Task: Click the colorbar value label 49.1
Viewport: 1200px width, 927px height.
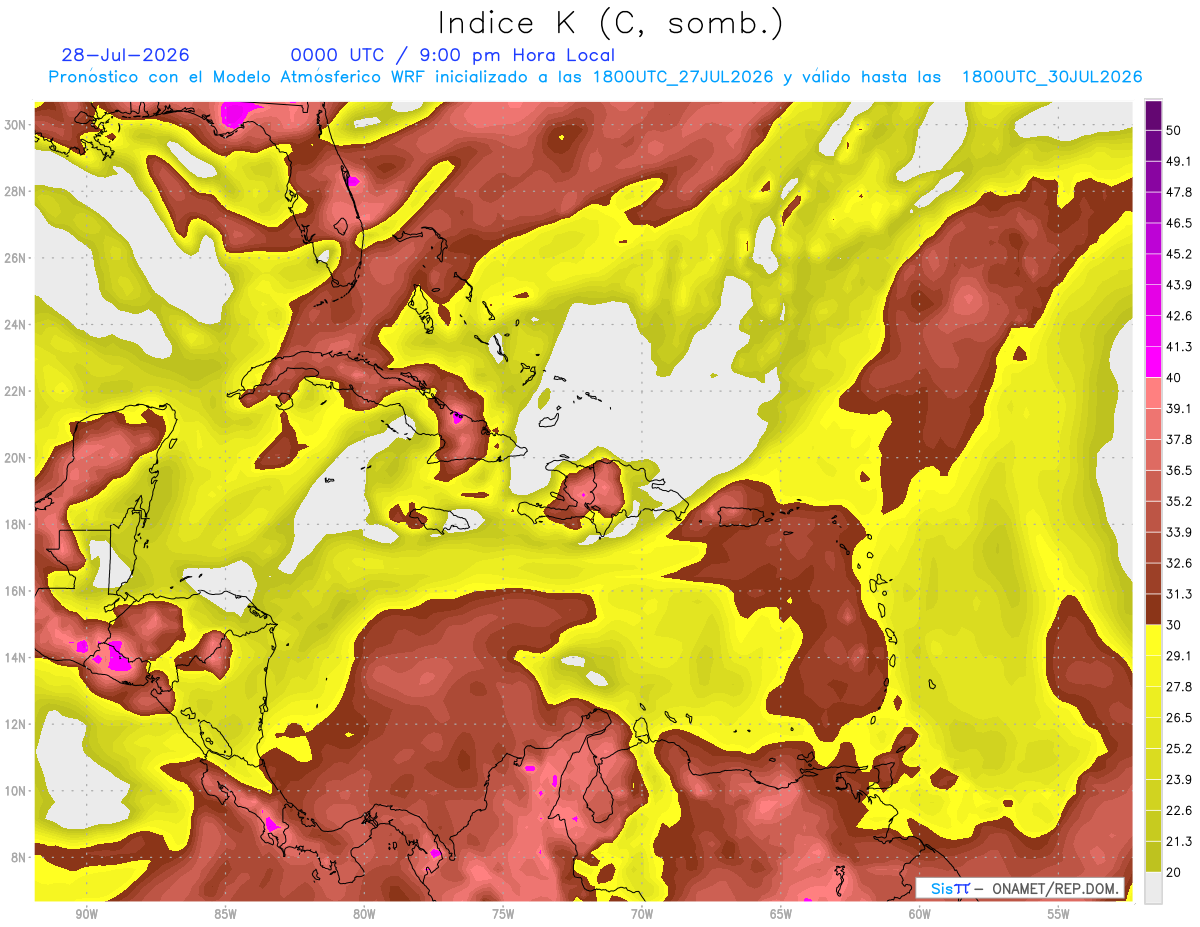Action: coord(1179,161)
